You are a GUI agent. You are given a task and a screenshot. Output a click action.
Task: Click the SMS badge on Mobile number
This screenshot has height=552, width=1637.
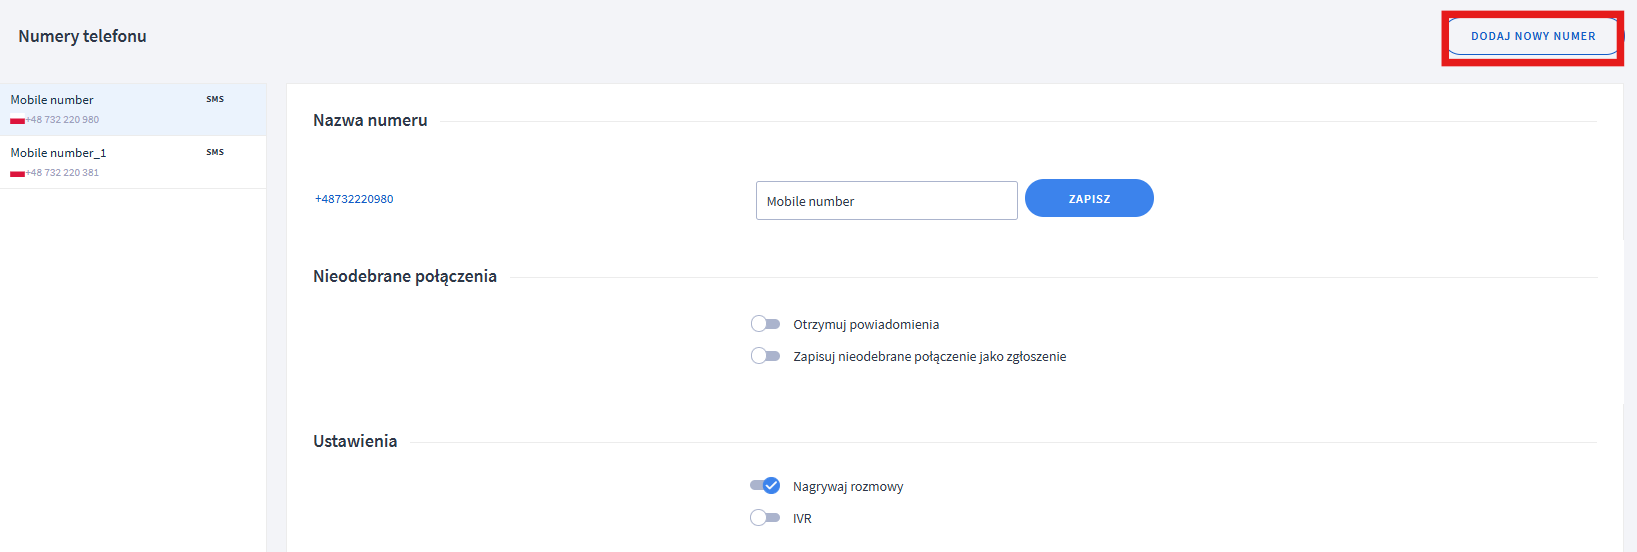(x=215, y=99)
